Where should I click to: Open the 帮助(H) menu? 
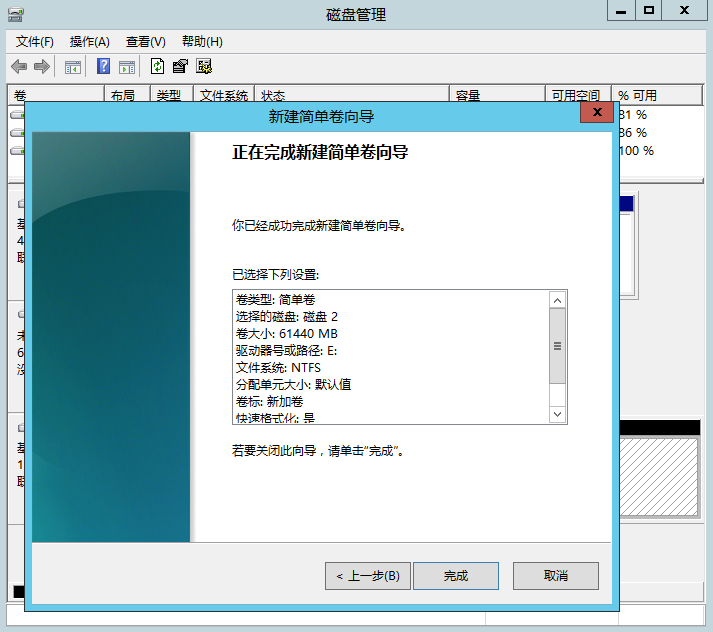tap(202, 42)
